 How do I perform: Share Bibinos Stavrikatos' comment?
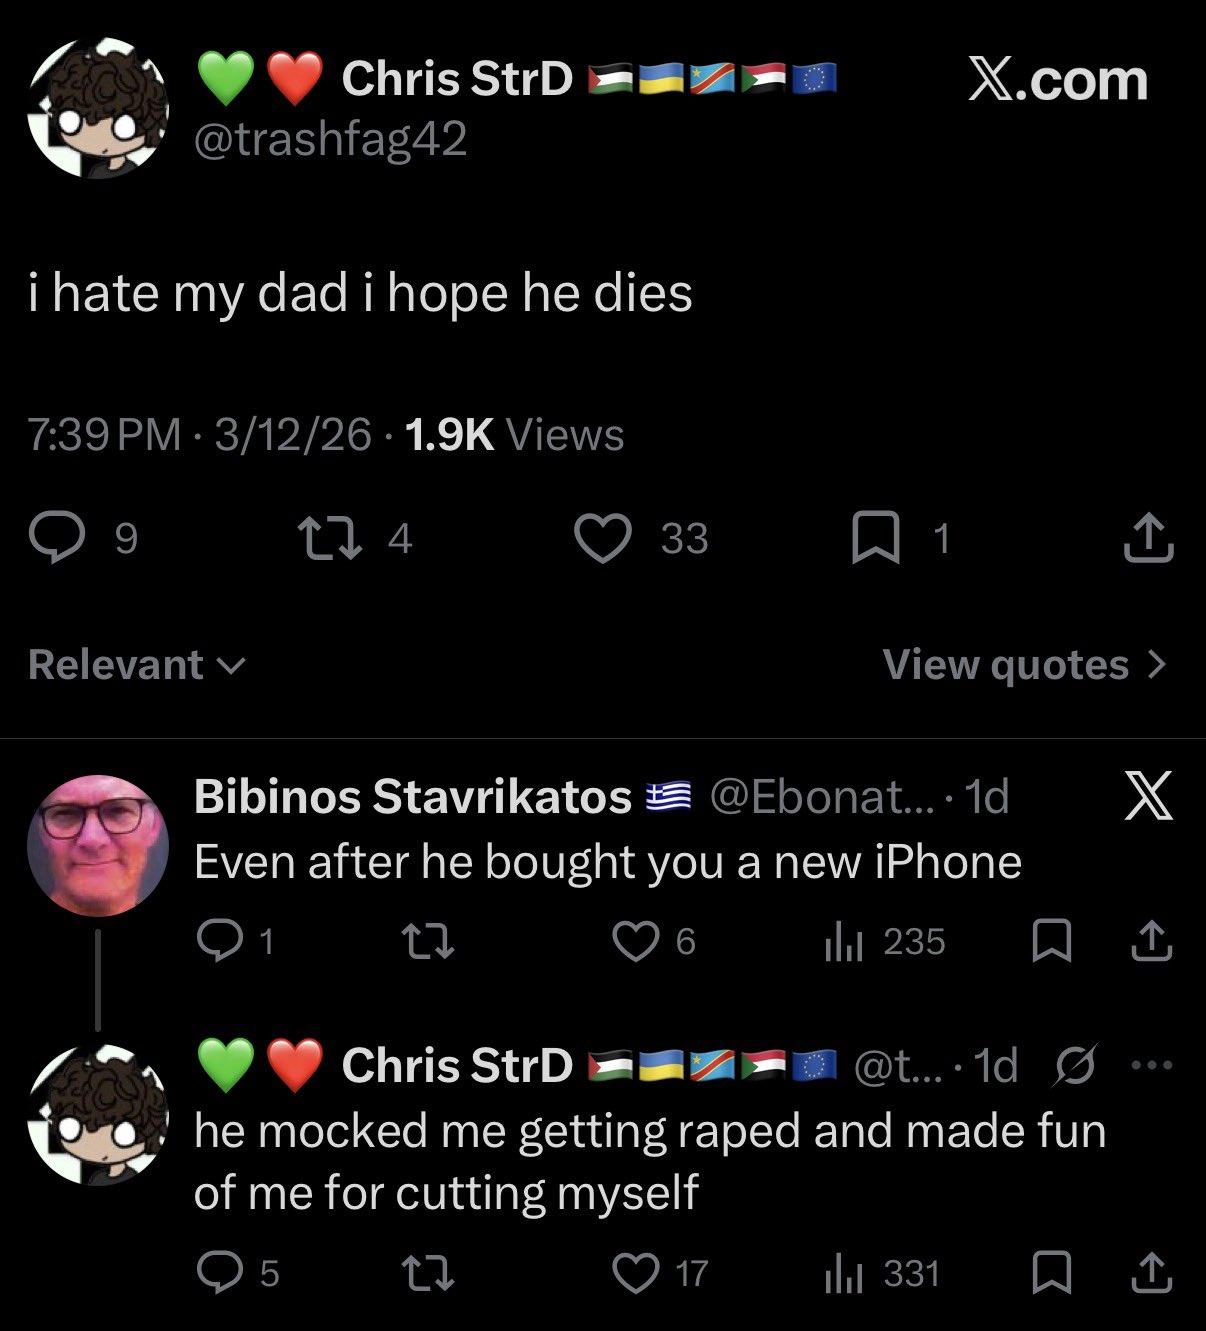1153,941
